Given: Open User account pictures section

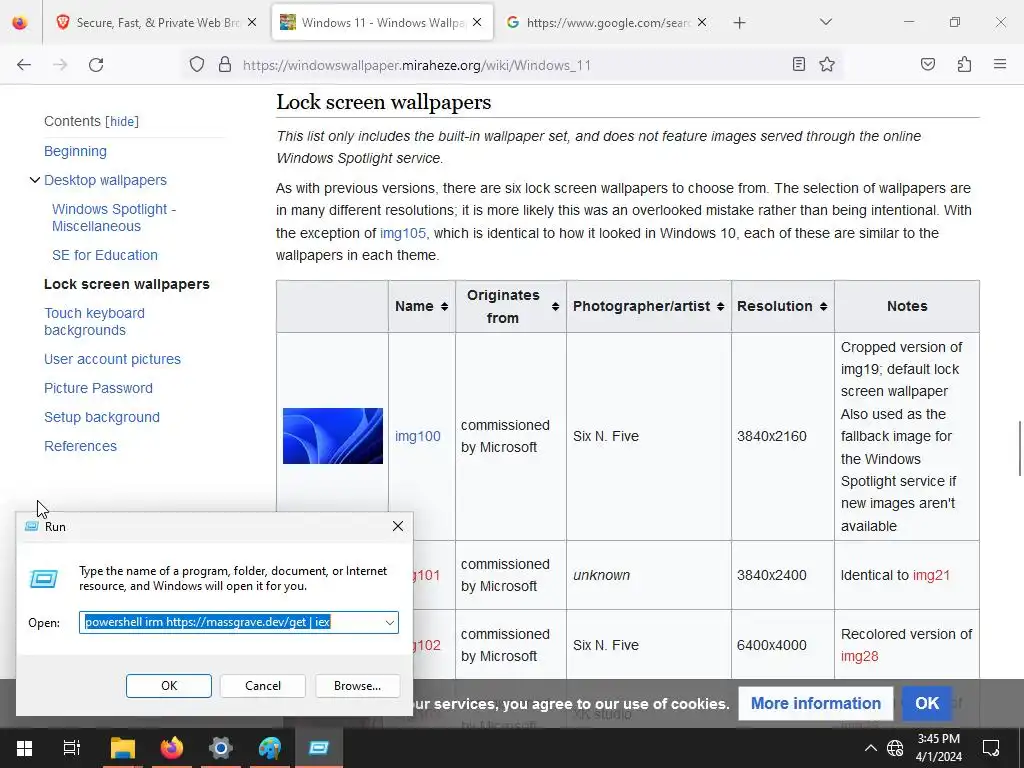Looking at the screenshot, I should click(x=112, y=359).
